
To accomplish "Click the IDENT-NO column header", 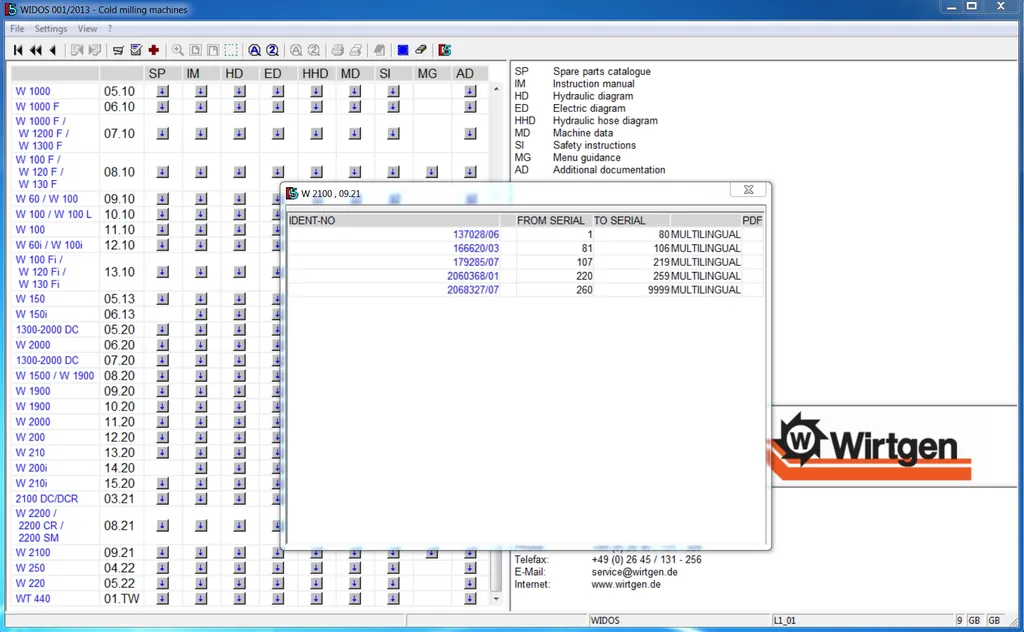I will pos(393,221).
